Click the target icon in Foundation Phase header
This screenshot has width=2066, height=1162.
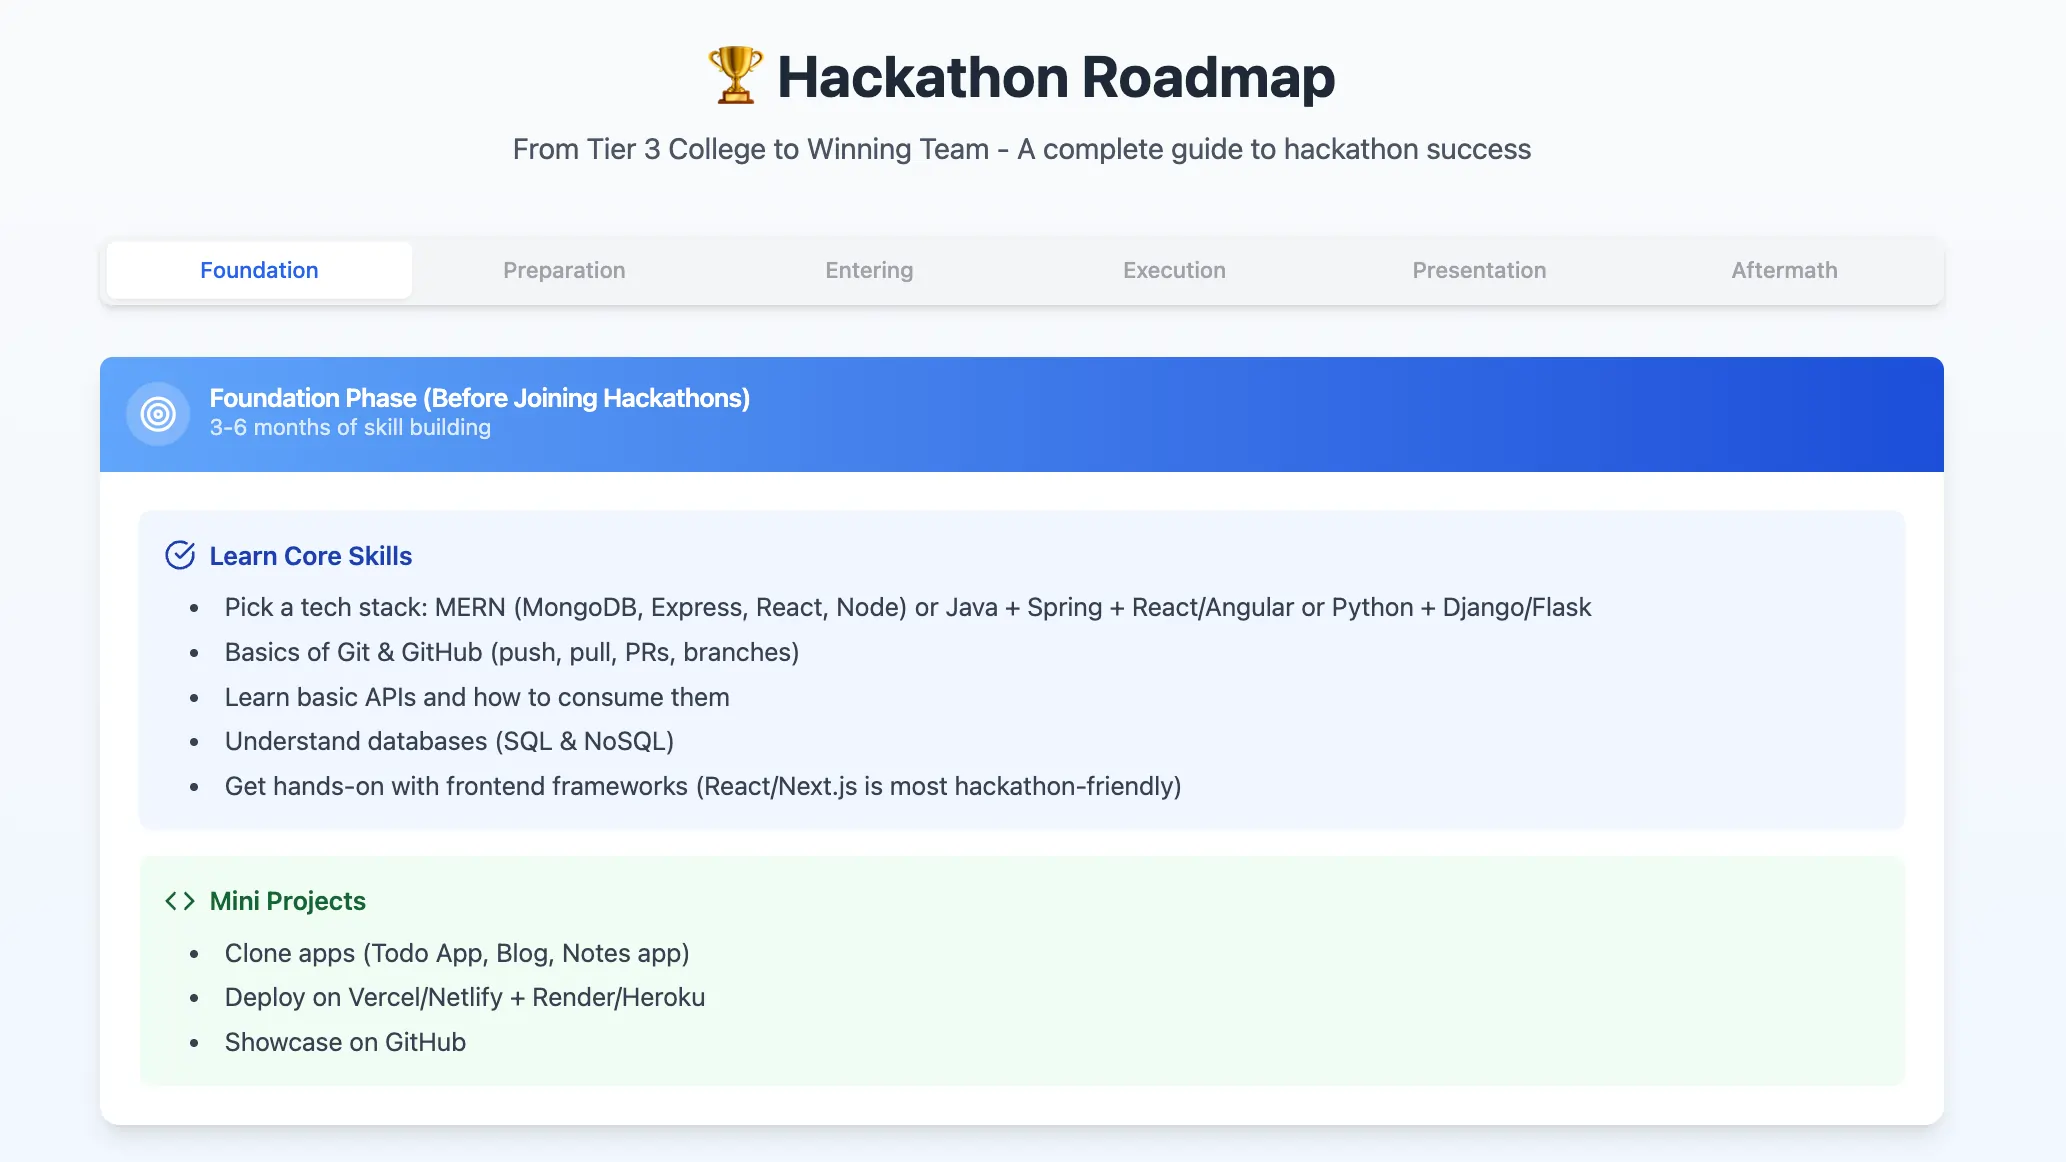pyautogui.click(x=158, y=413)
